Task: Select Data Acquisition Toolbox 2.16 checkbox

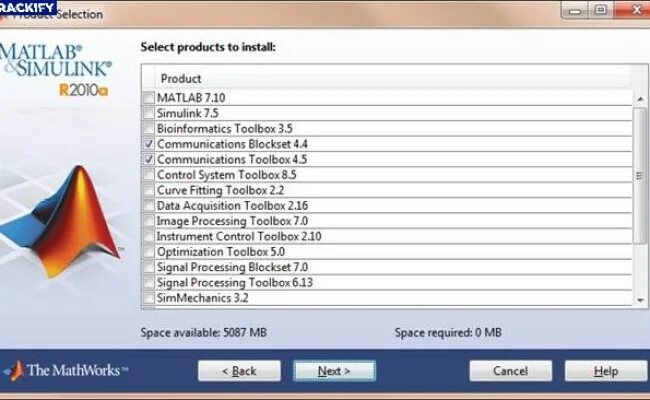Action: point(148,206)
